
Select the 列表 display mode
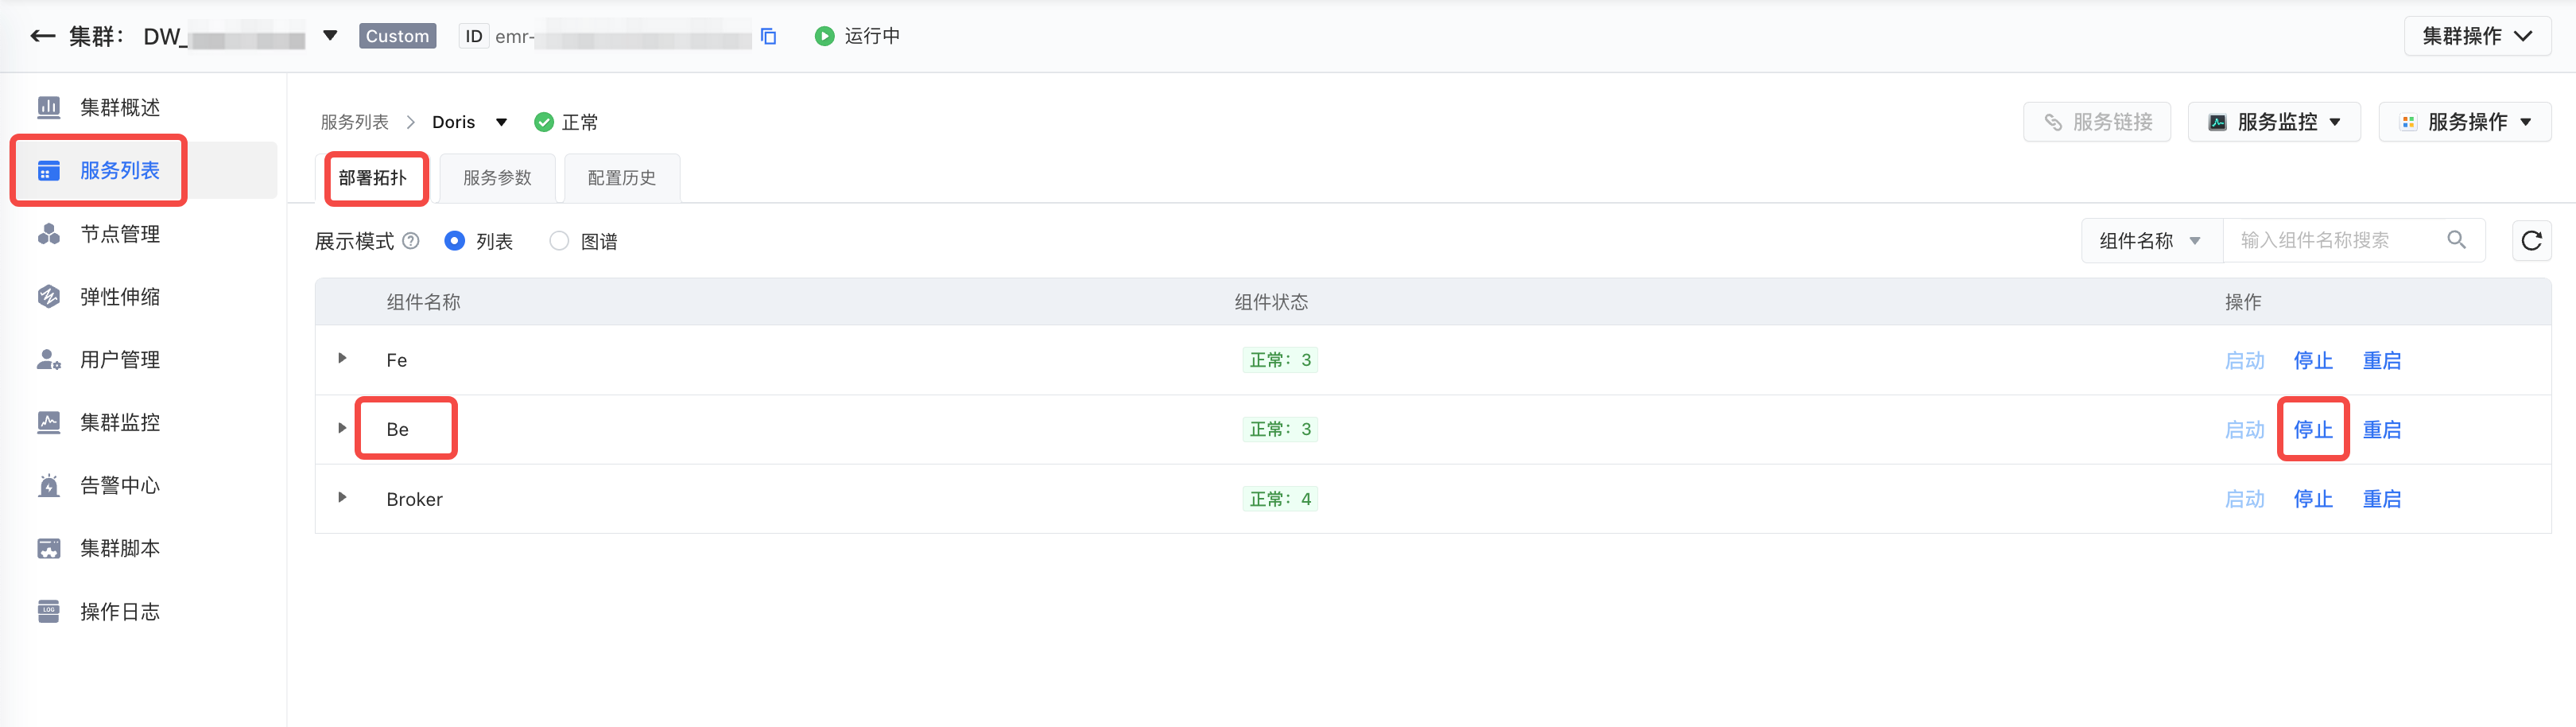[x=455, y=241]
